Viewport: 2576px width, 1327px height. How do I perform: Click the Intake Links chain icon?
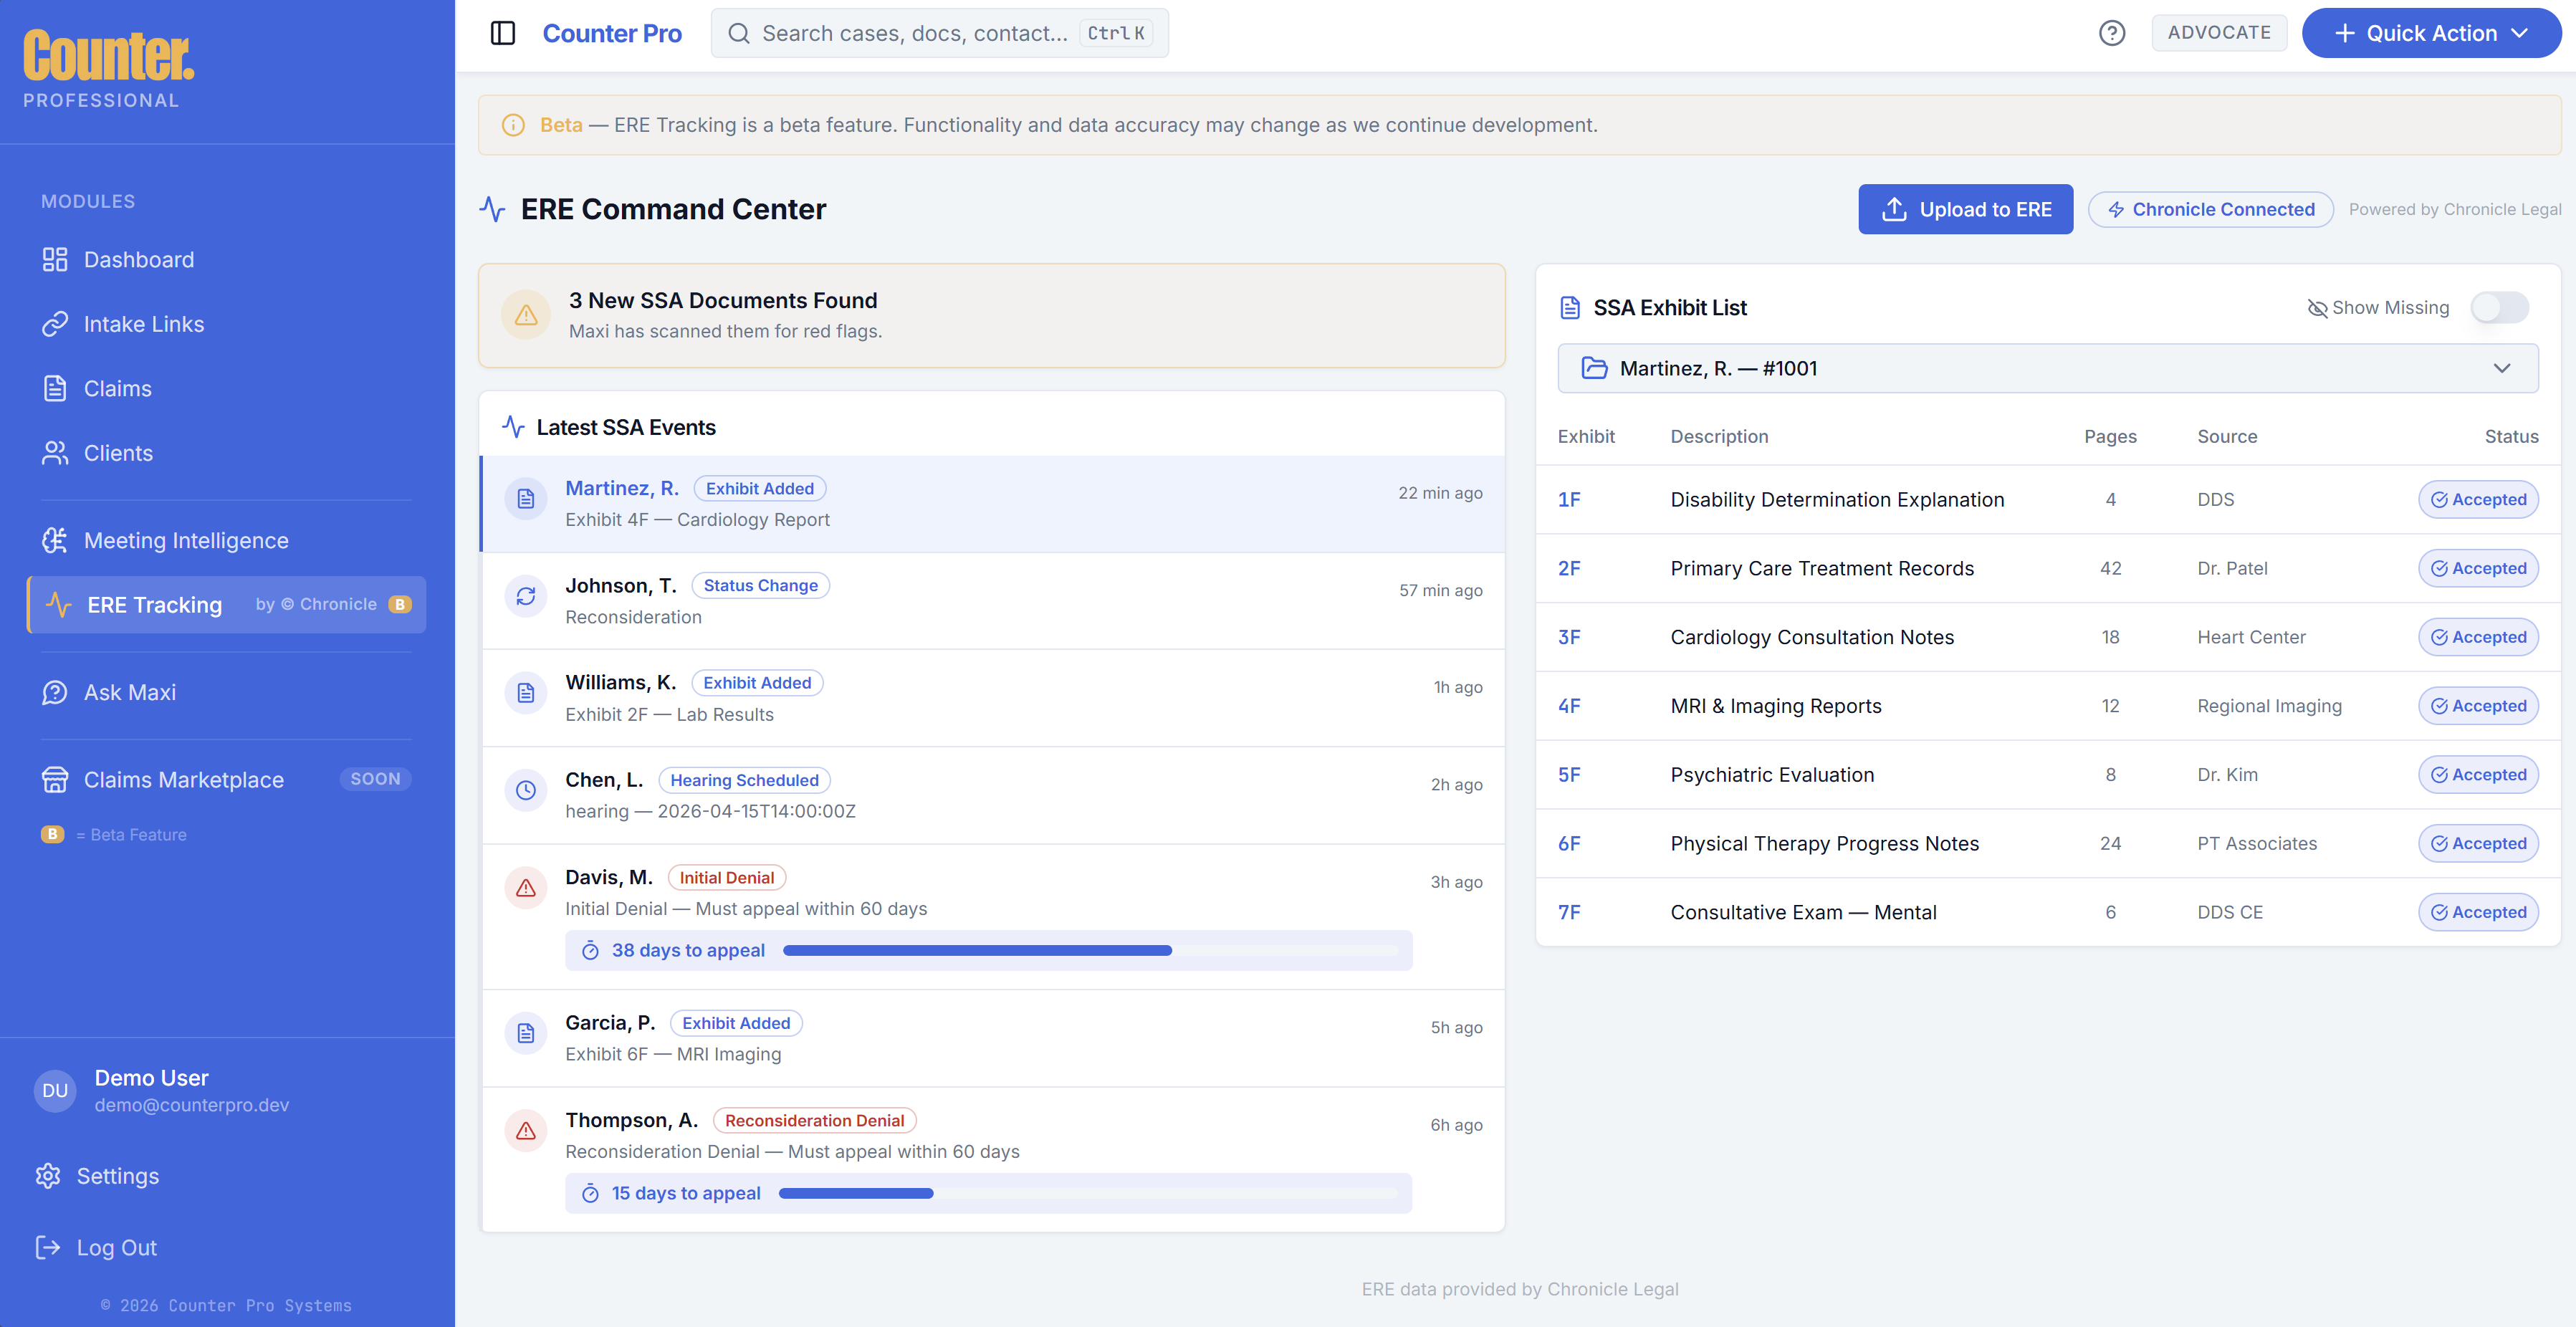pos(55,324)
